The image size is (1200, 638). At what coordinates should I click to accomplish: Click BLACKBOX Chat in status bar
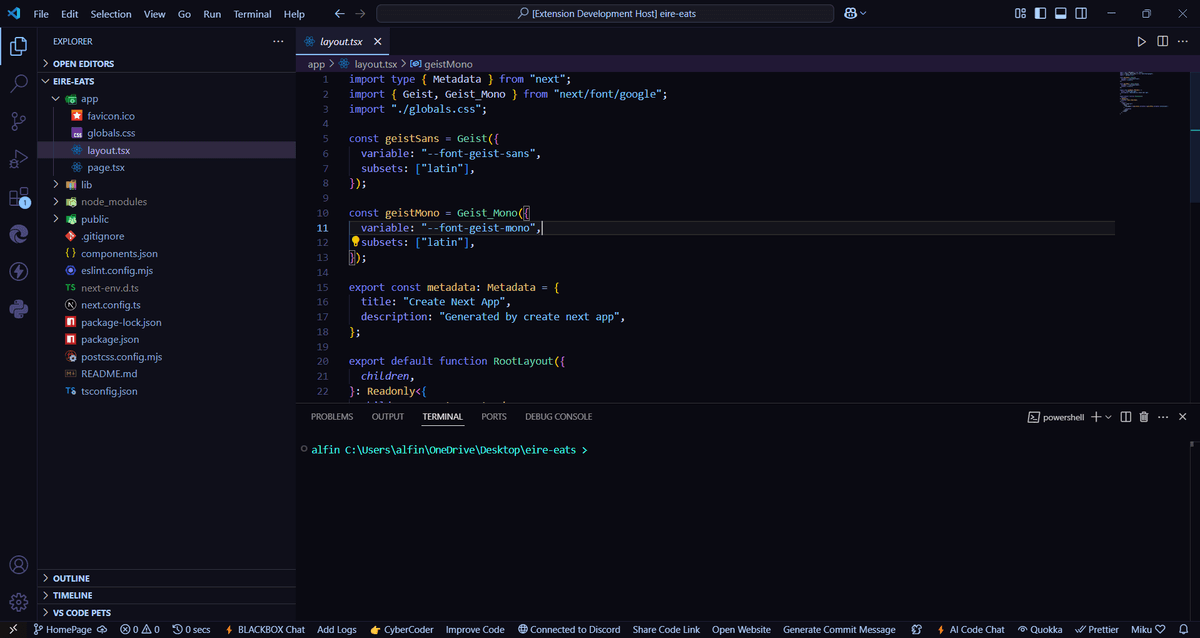pyautogui.click(x=265, y=630)
